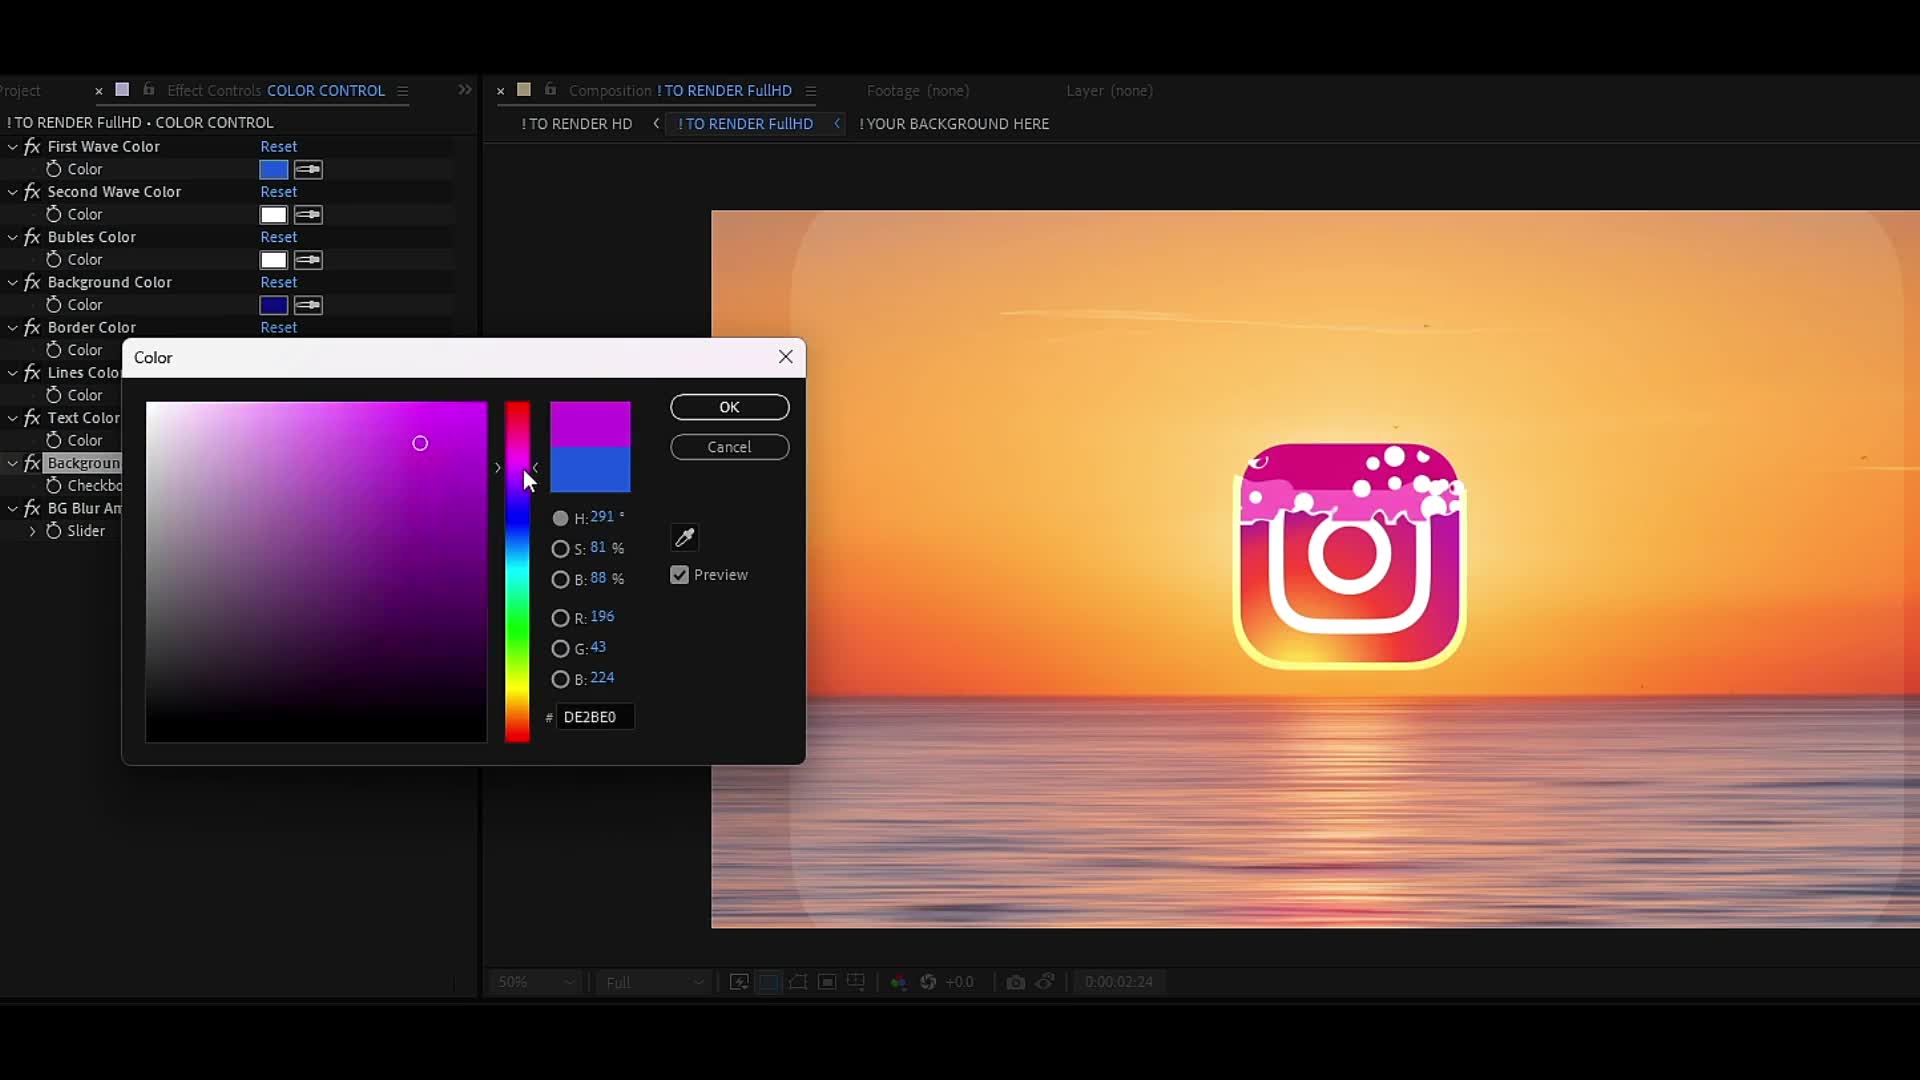Click the eyedropper icon in the Color dialog
The image size is (1920, 1080).
click(x=685, y=538)
